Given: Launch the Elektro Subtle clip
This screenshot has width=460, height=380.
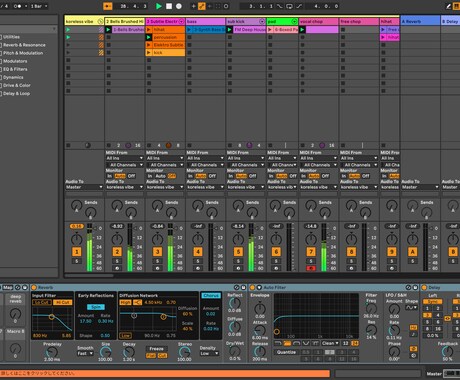Looking at the screenshot, I should (x=149, y=45).
